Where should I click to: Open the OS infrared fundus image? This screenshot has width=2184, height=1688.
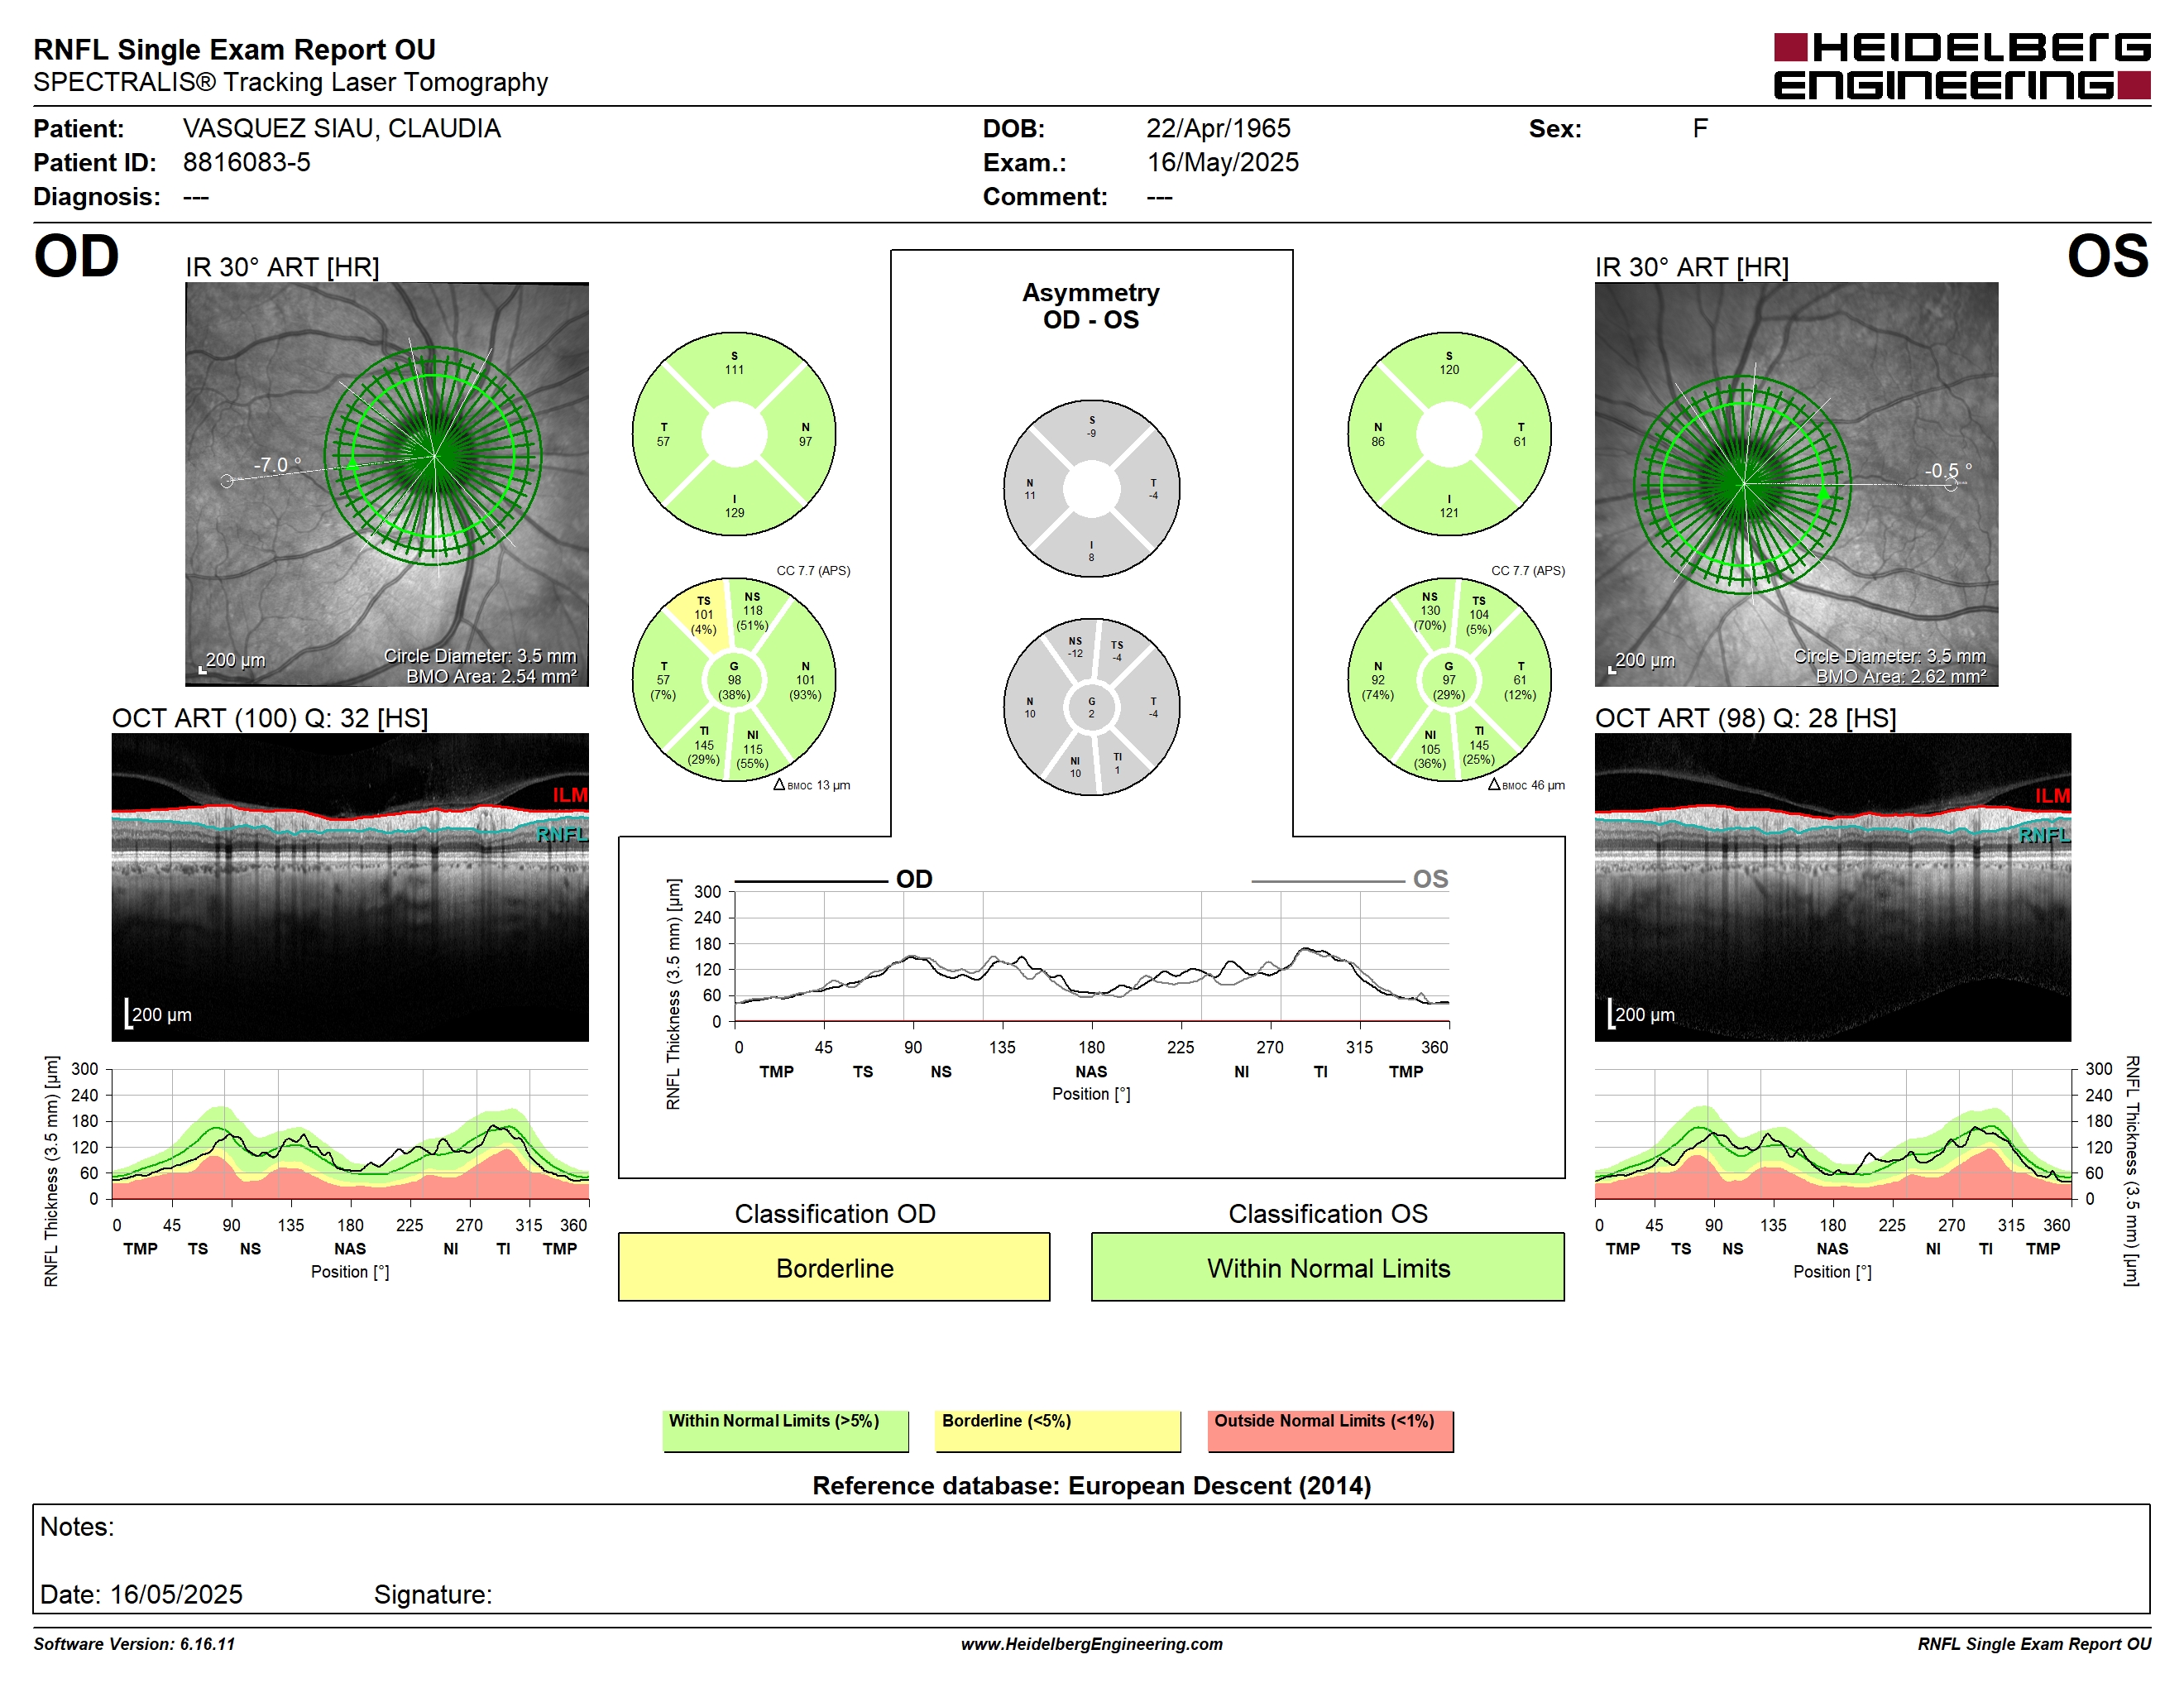click(x=1796, y=484)
